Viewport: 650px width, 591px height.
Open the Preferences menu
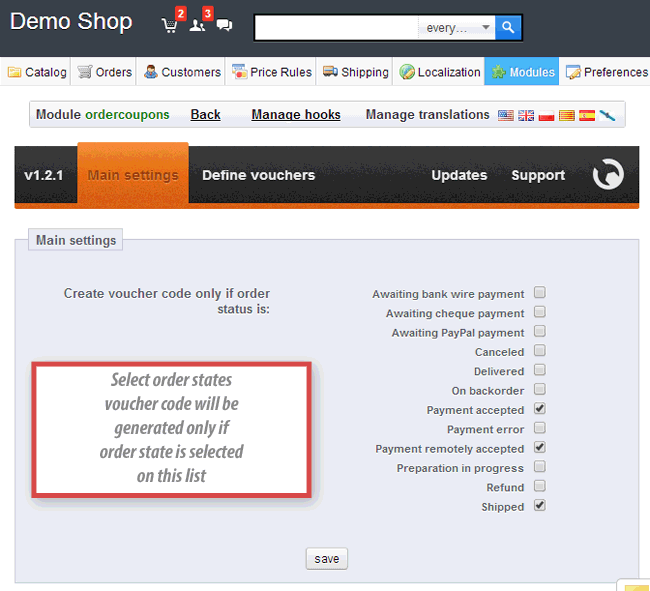(x=606, y=72)
